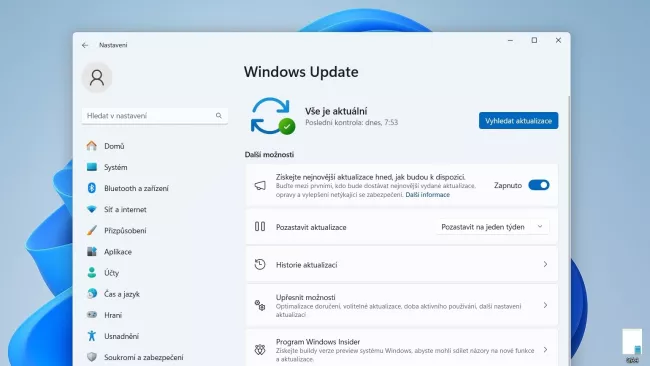This screenshot has height=366, width=650.
Task: Click the back arrow in Nastavení
Action: pos(85,45)
